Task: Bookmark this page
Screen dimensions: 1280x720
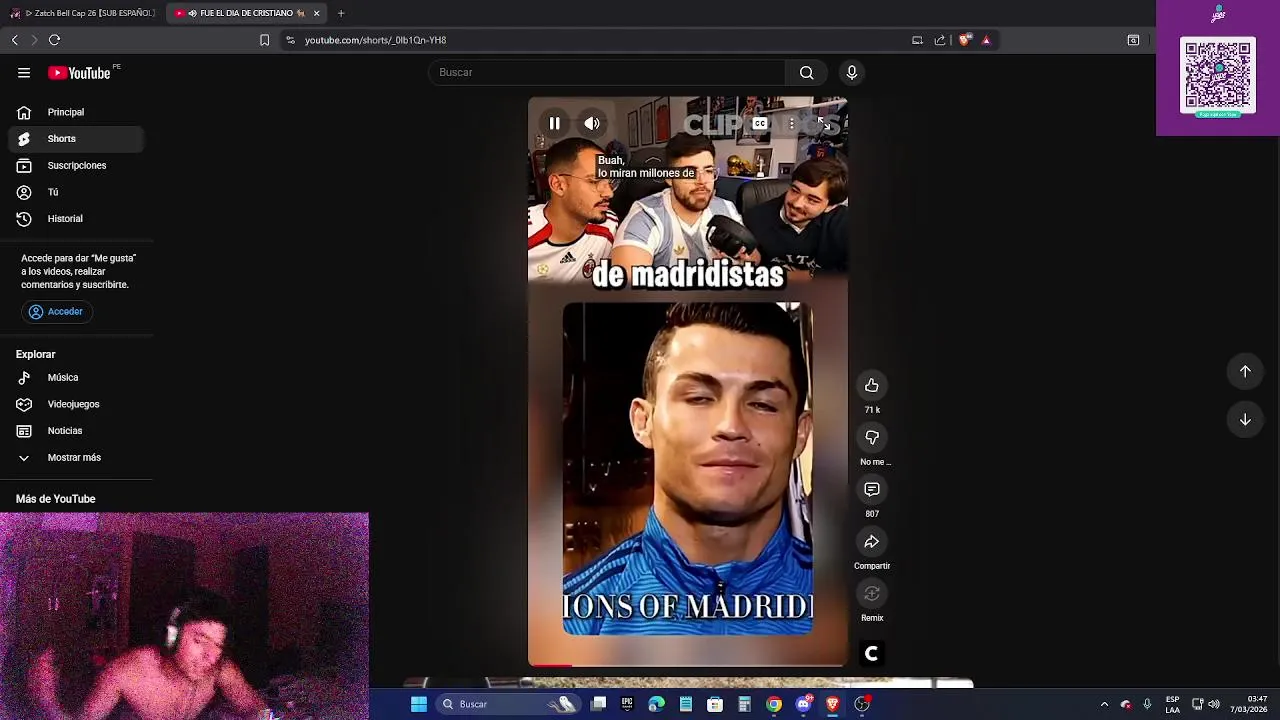Action: 264,40
